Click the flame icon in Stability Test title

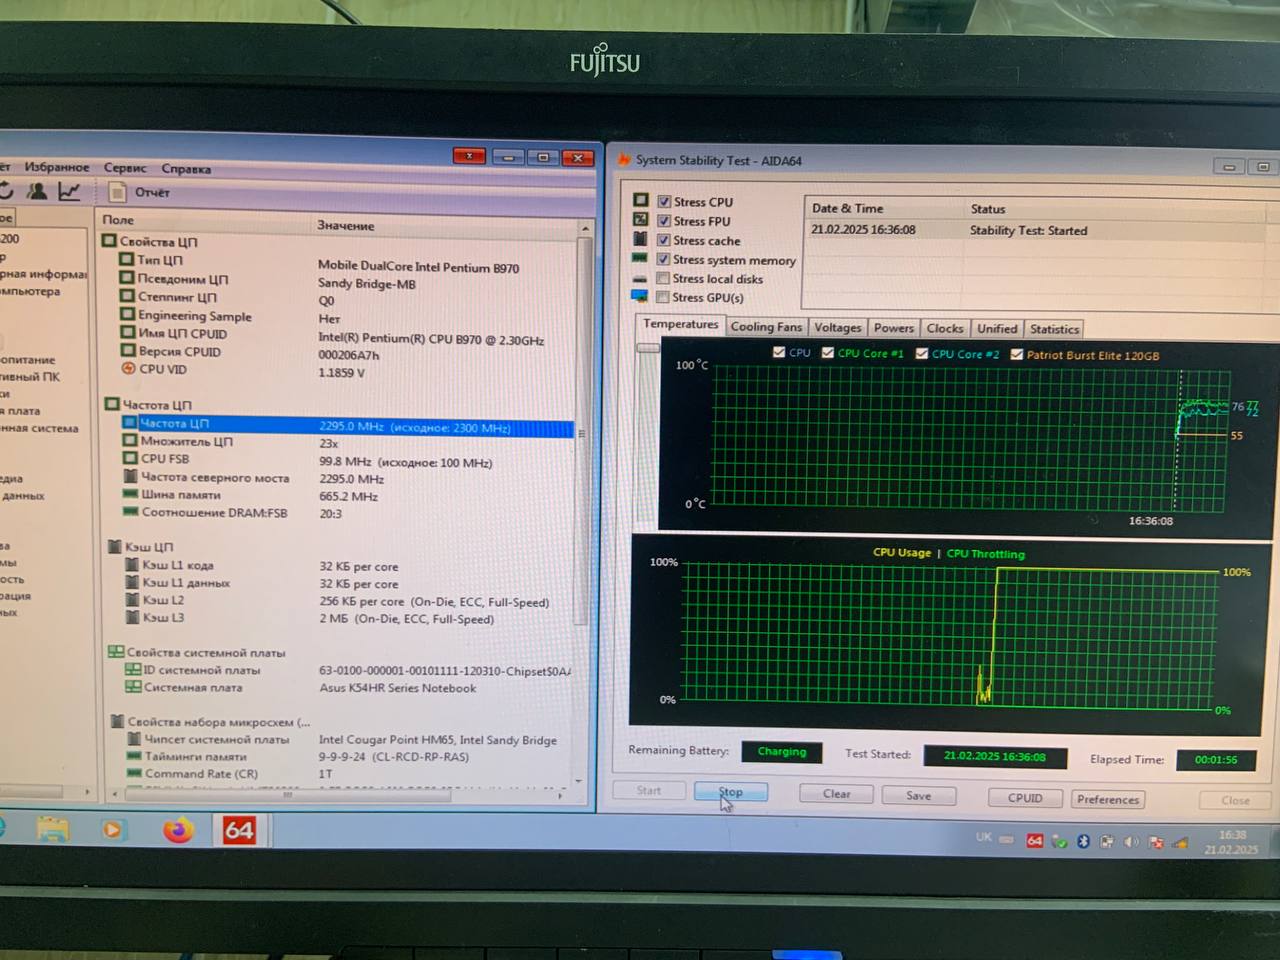point(624,159)
